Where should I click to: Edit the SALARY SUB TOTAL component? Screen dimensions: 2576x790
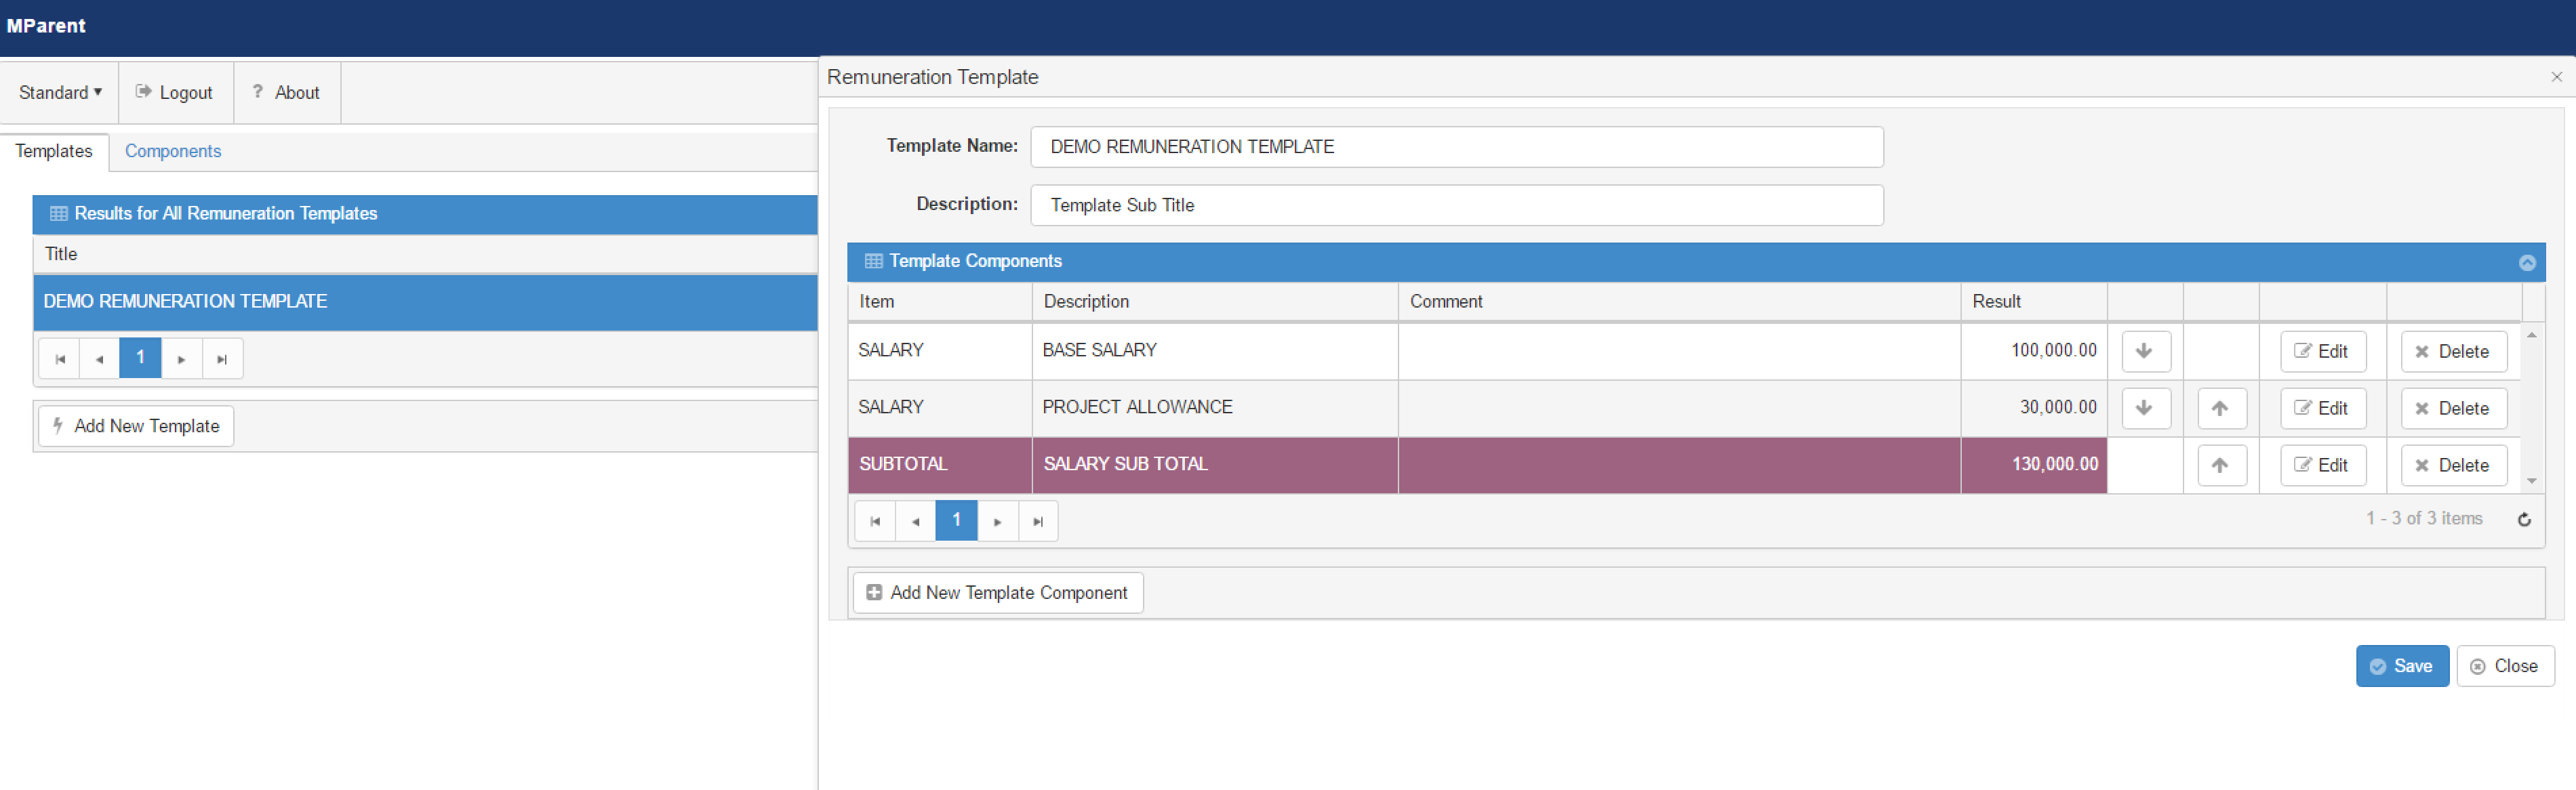click(2322, 465)
